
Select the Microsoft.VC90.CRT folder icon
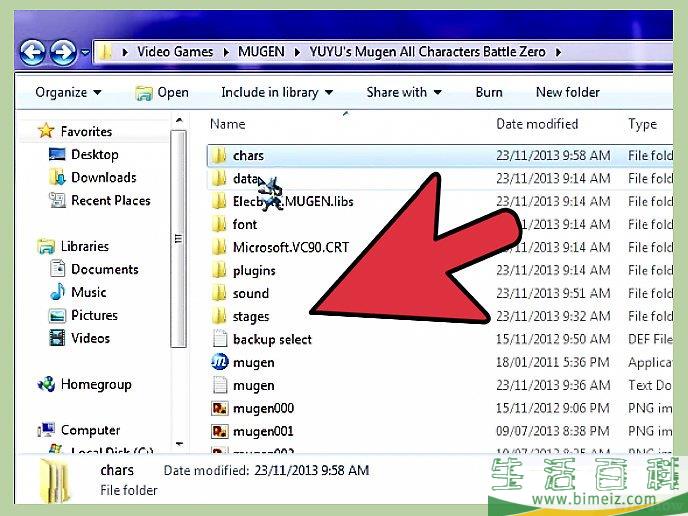click(x=219, y=247)
